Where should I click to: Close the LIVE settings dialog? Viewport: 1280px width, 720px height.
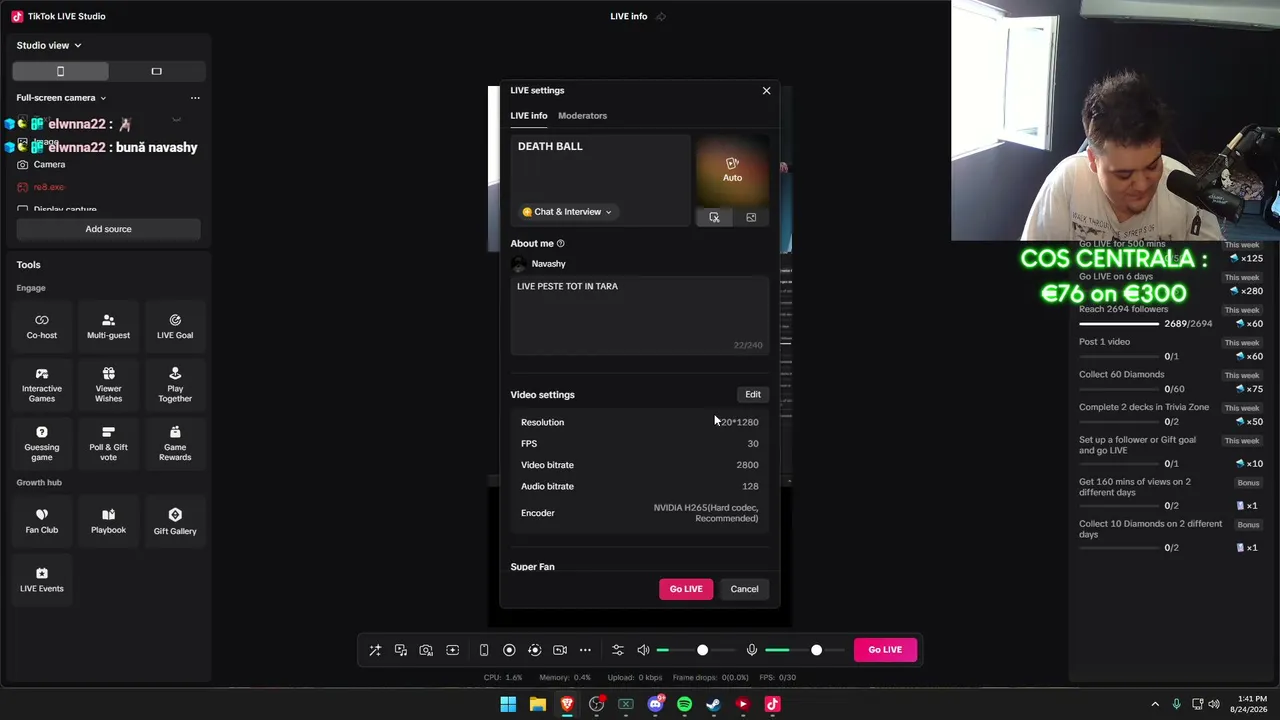pyautogui.click(x=767, y=91)
